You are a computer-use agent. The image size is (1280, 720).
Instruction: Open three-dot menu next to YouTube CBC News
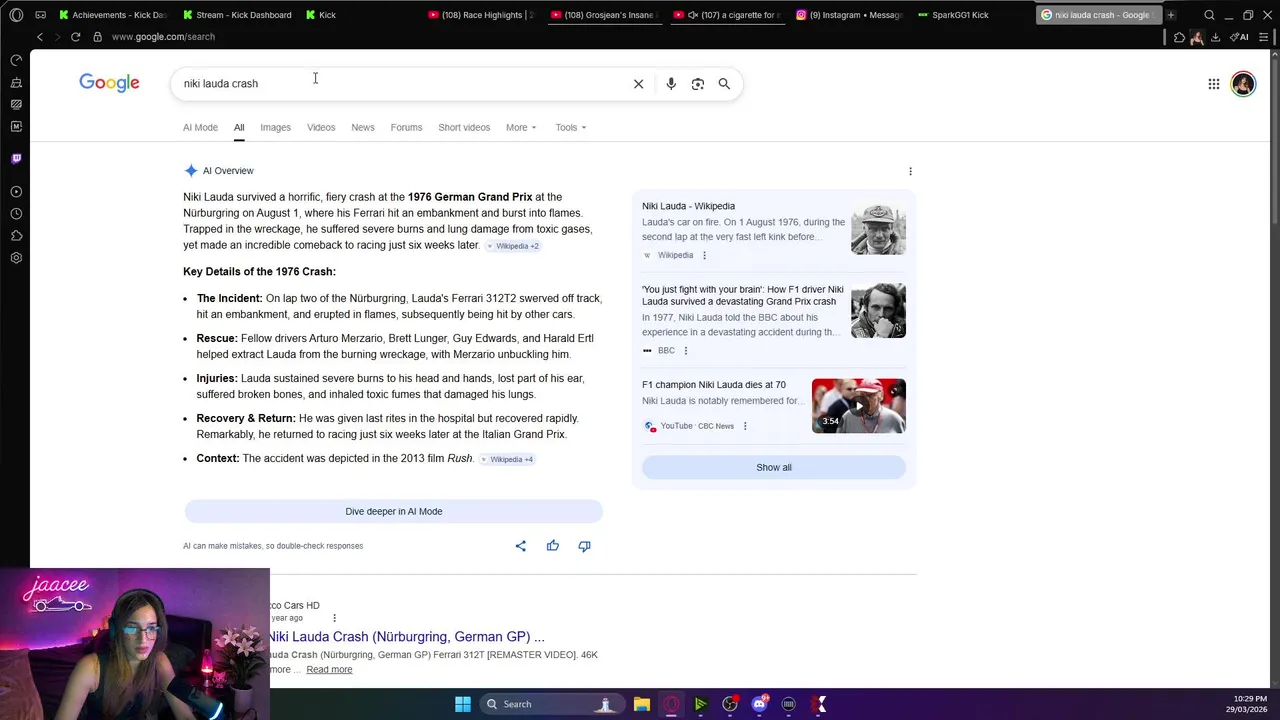(x=745, y=426)
